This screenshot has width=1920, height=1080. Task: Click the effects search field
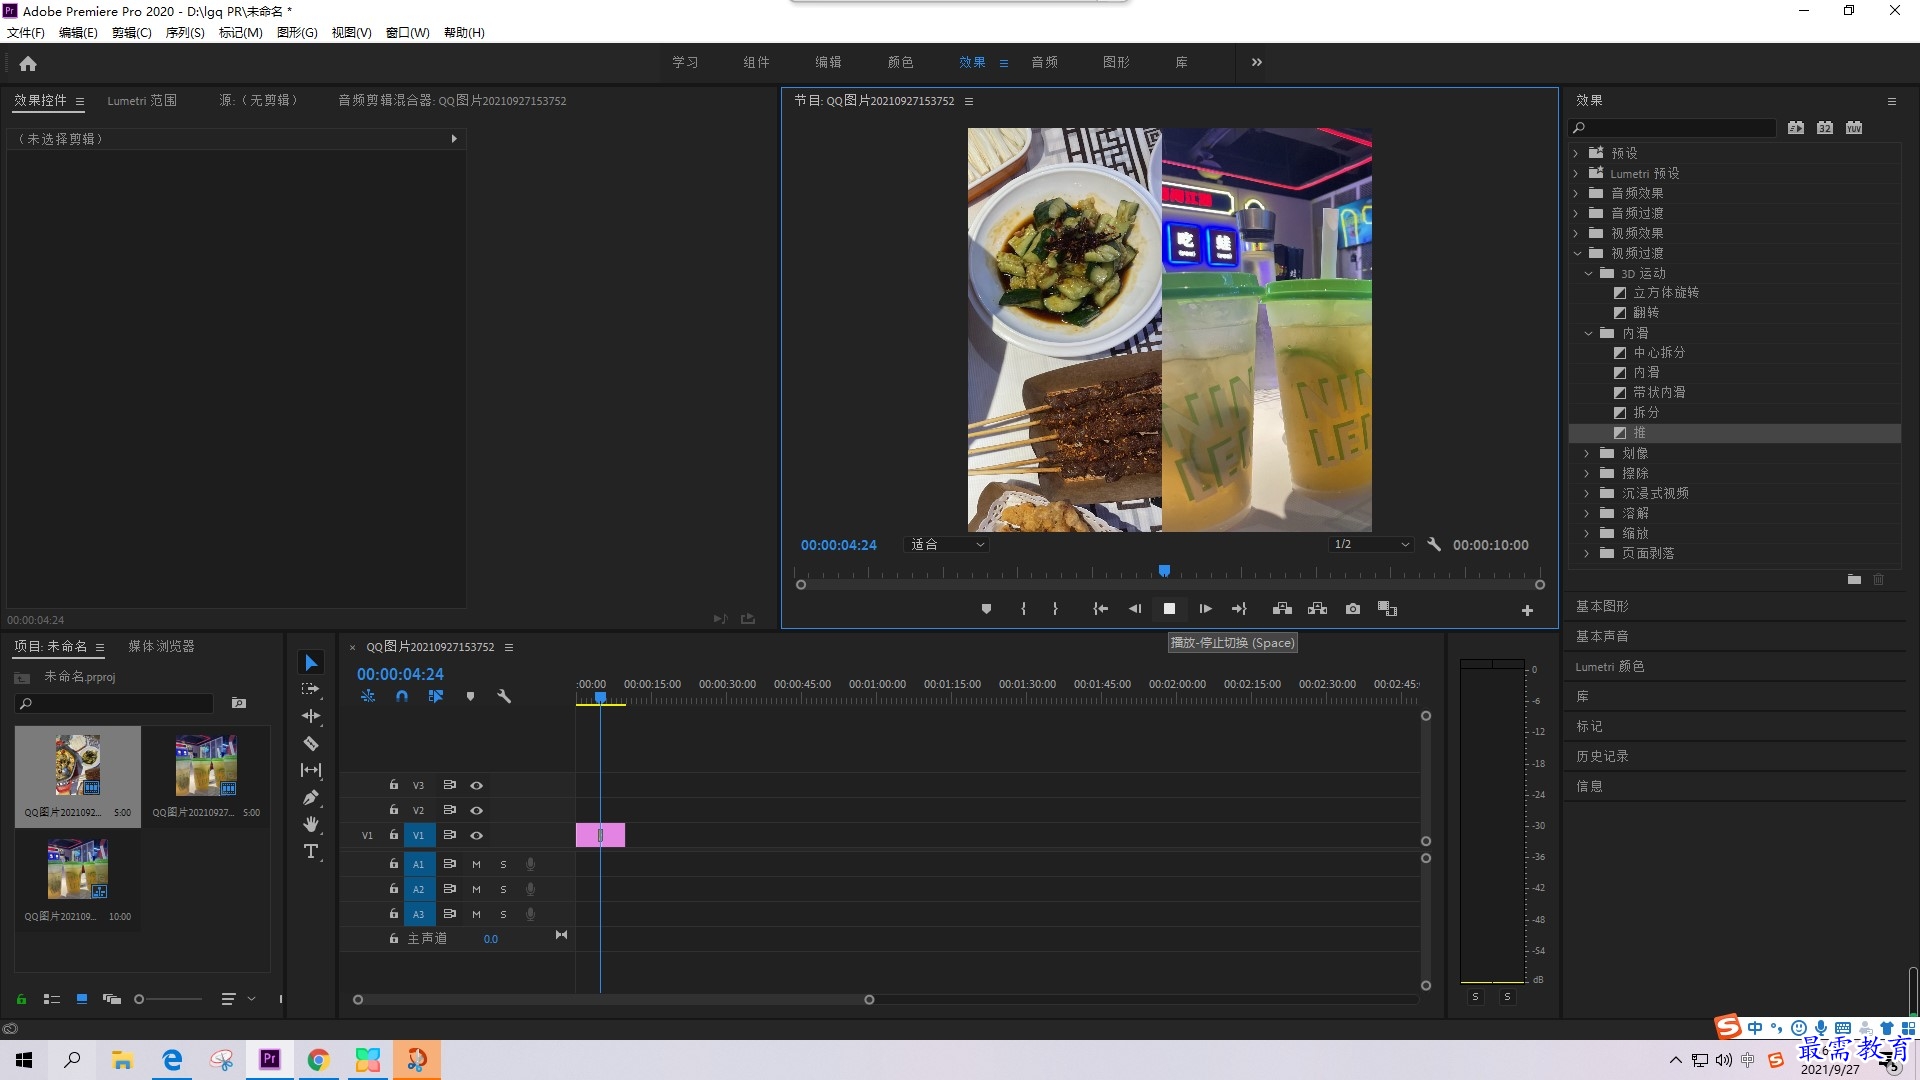[x=1672, y=128]
